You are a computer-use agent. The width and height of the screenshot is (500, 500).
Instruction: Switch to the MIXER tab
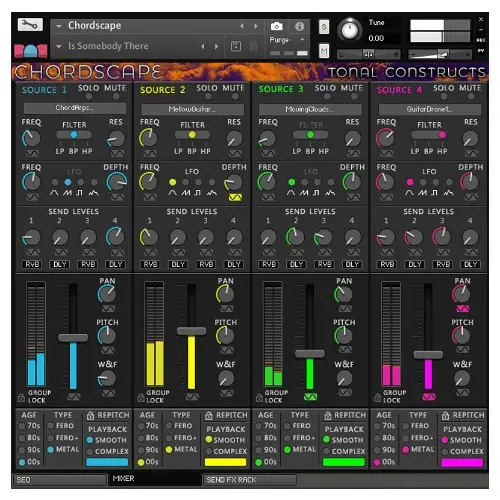(x=155, y=479)
